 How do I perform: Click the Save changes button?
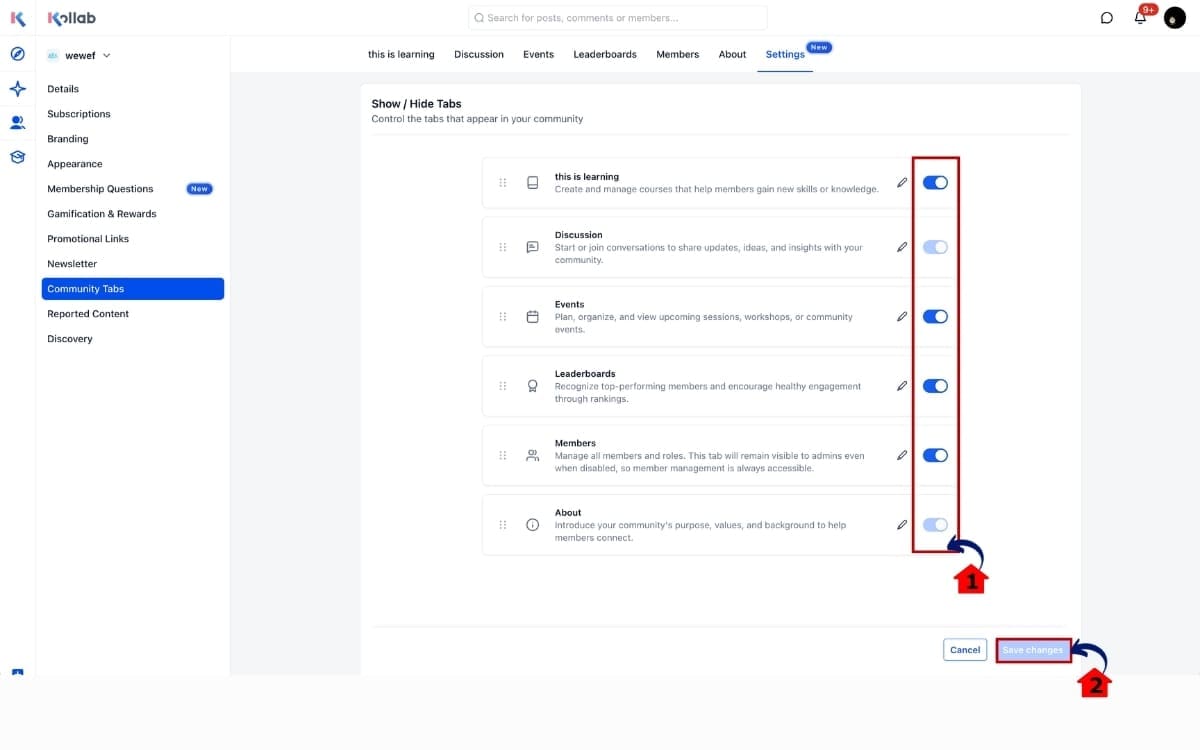[1033, 650]
